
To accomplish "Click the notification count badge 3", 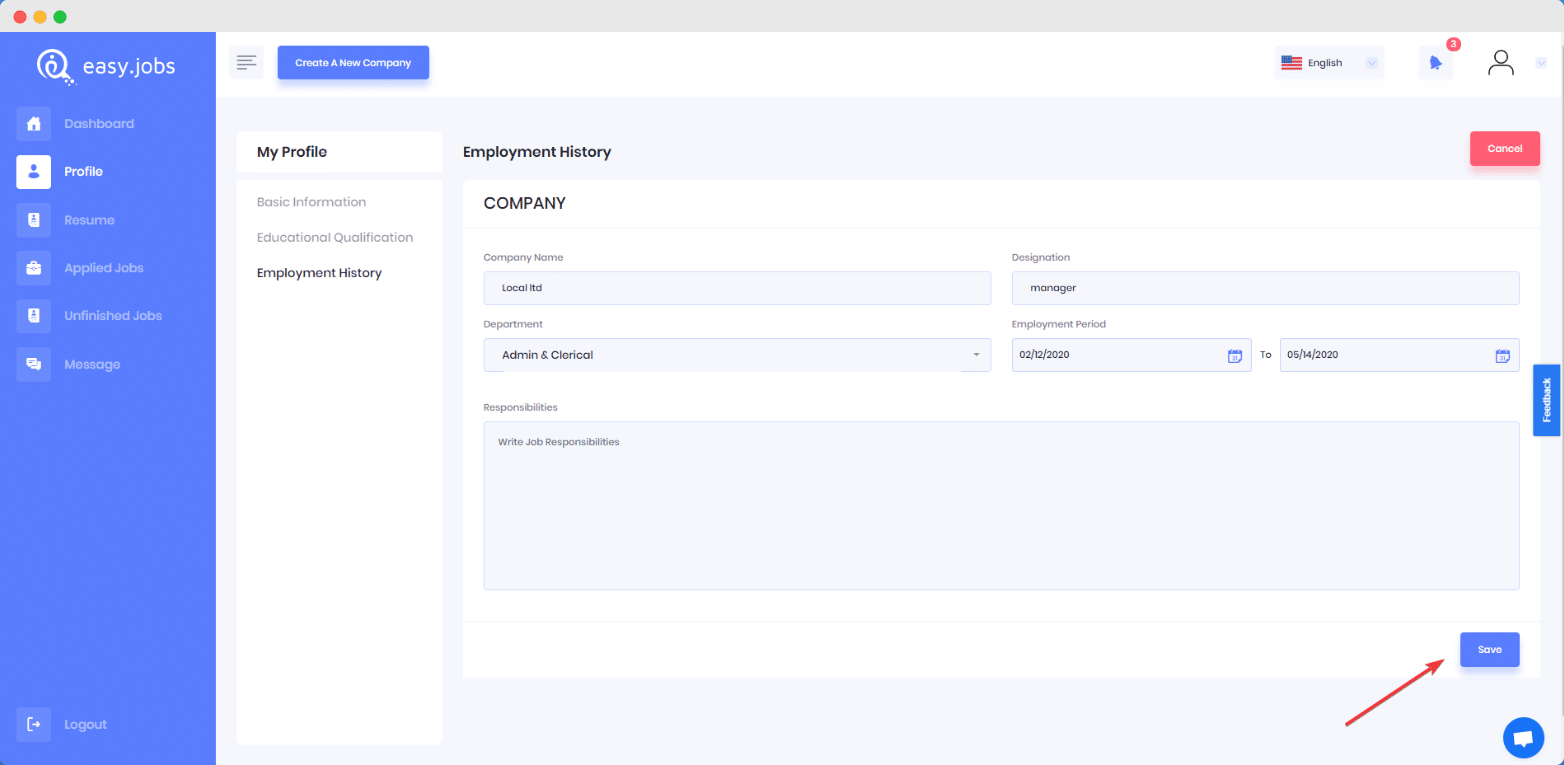I will coord(1453,44).
